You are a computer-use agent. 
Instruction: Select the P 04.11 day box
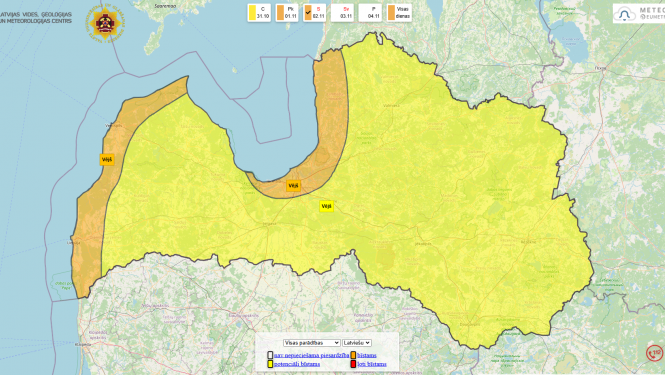(370, 13)
